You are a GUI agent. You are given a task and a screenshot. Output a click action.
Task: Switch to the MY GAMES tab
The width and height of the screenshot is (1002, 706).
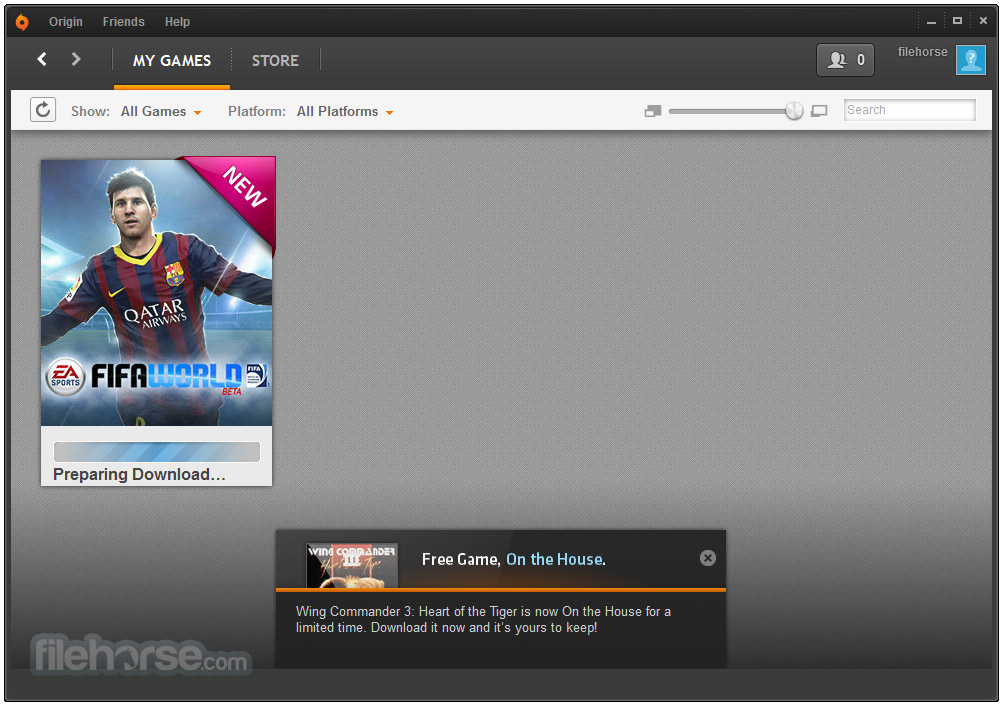coord(172,61)
